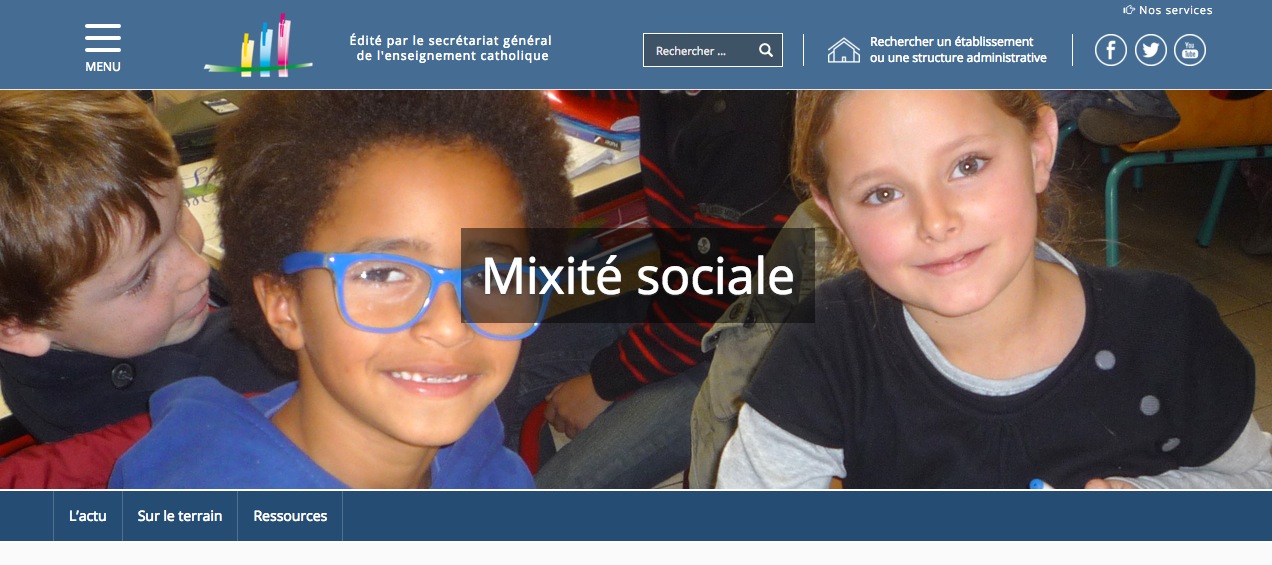Select the L'actu tab
1272x565 pixels.
(x=88, y=516)
